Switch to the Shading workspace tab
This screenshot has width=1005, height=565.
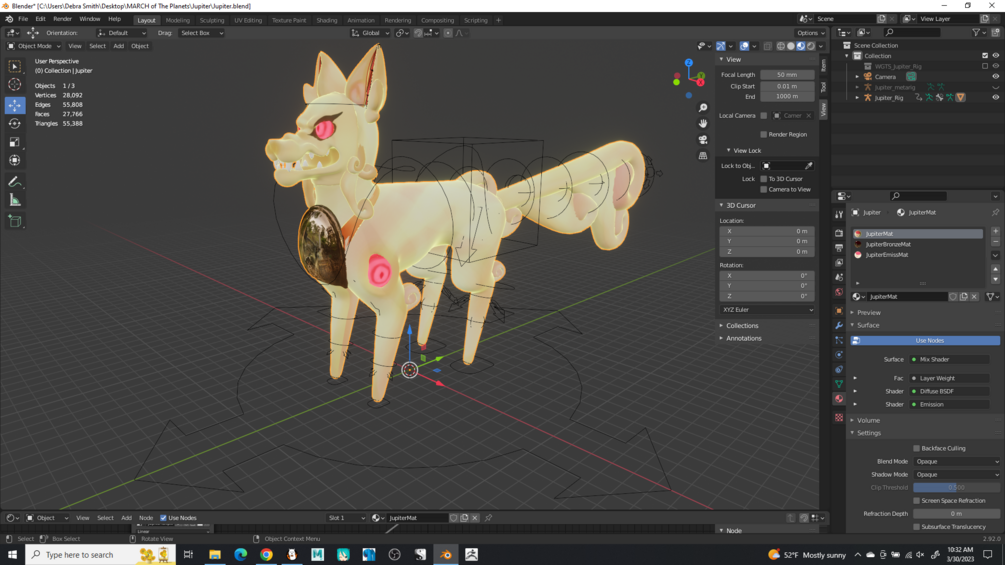(x=326, y=20)
